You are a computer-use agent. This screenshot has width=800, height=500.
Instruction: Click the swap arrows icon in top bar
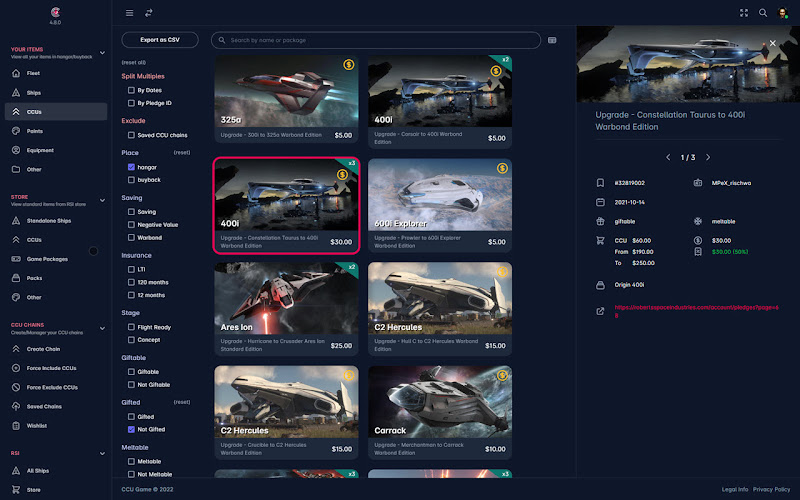pos(148,13)
